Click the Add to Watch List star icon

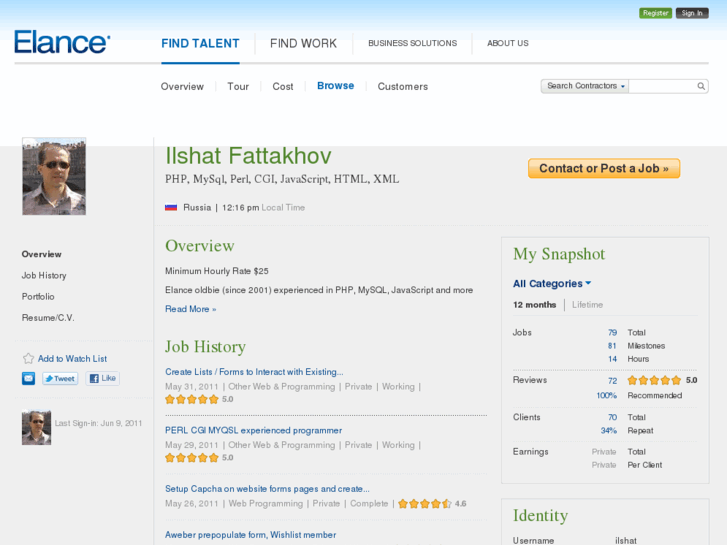(x=28, y=359)
